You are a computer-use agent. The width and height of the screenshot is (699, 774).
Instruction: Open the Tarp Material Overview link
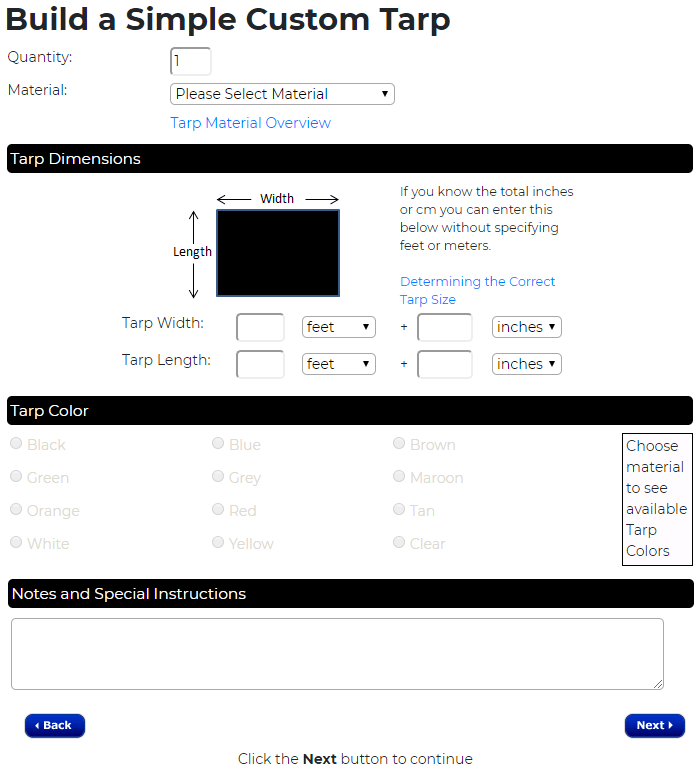(250, 123)
